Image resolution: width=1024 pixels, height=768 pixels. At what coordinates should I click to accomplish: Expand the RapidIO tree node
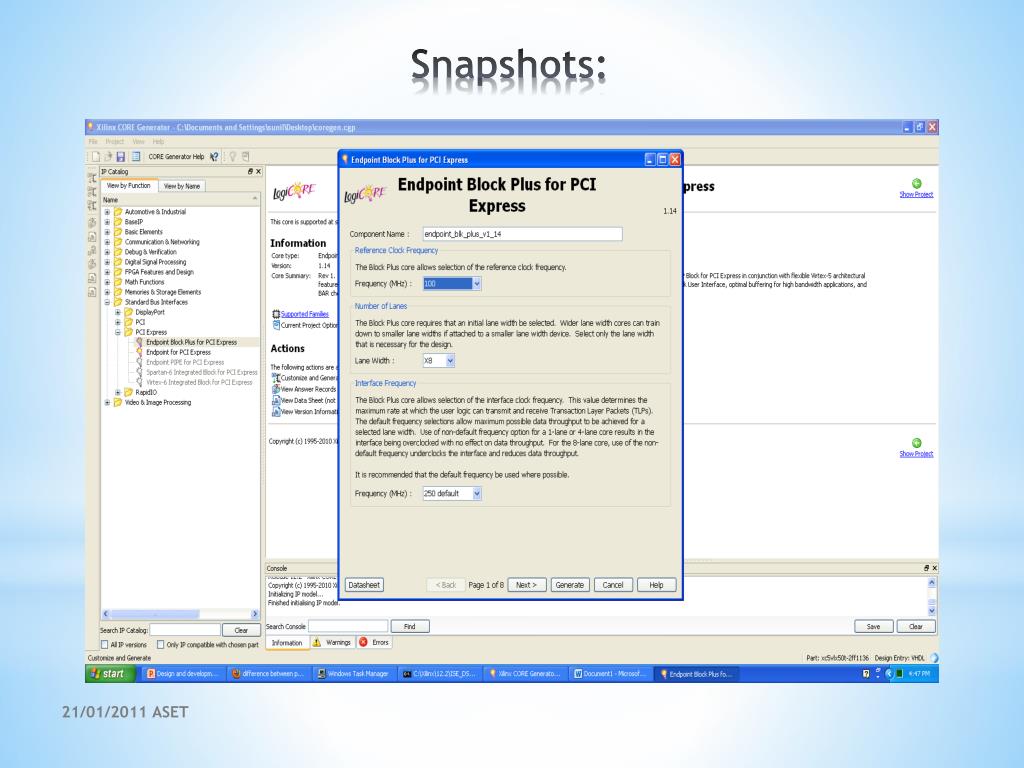pyautogui.click(x=118, y=392)
